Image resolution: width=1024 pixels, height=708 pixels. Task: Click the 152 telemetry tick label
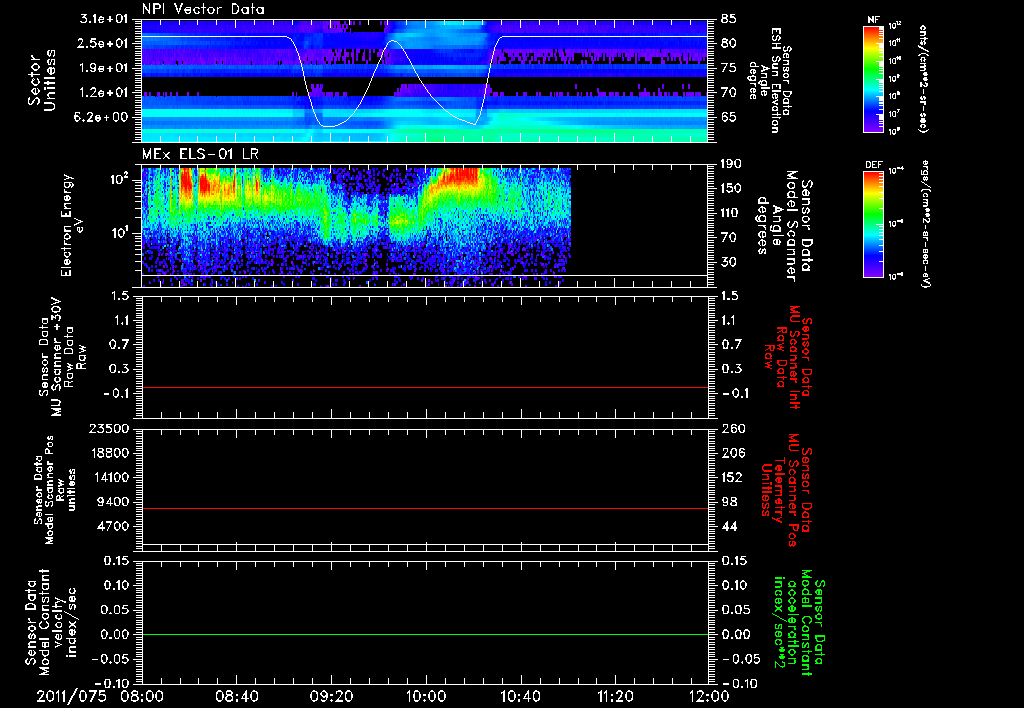click(x=733, y=477)
